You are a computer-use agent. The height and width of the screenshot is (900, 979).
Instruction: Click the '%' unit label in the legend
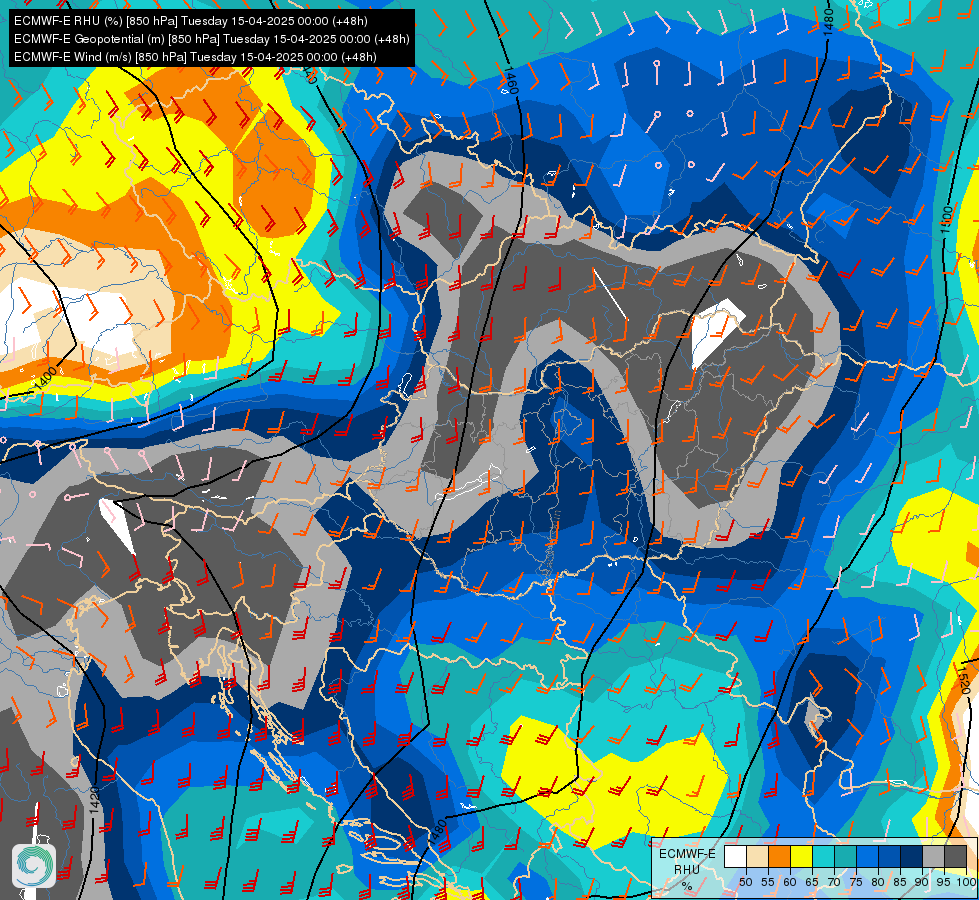687,886
